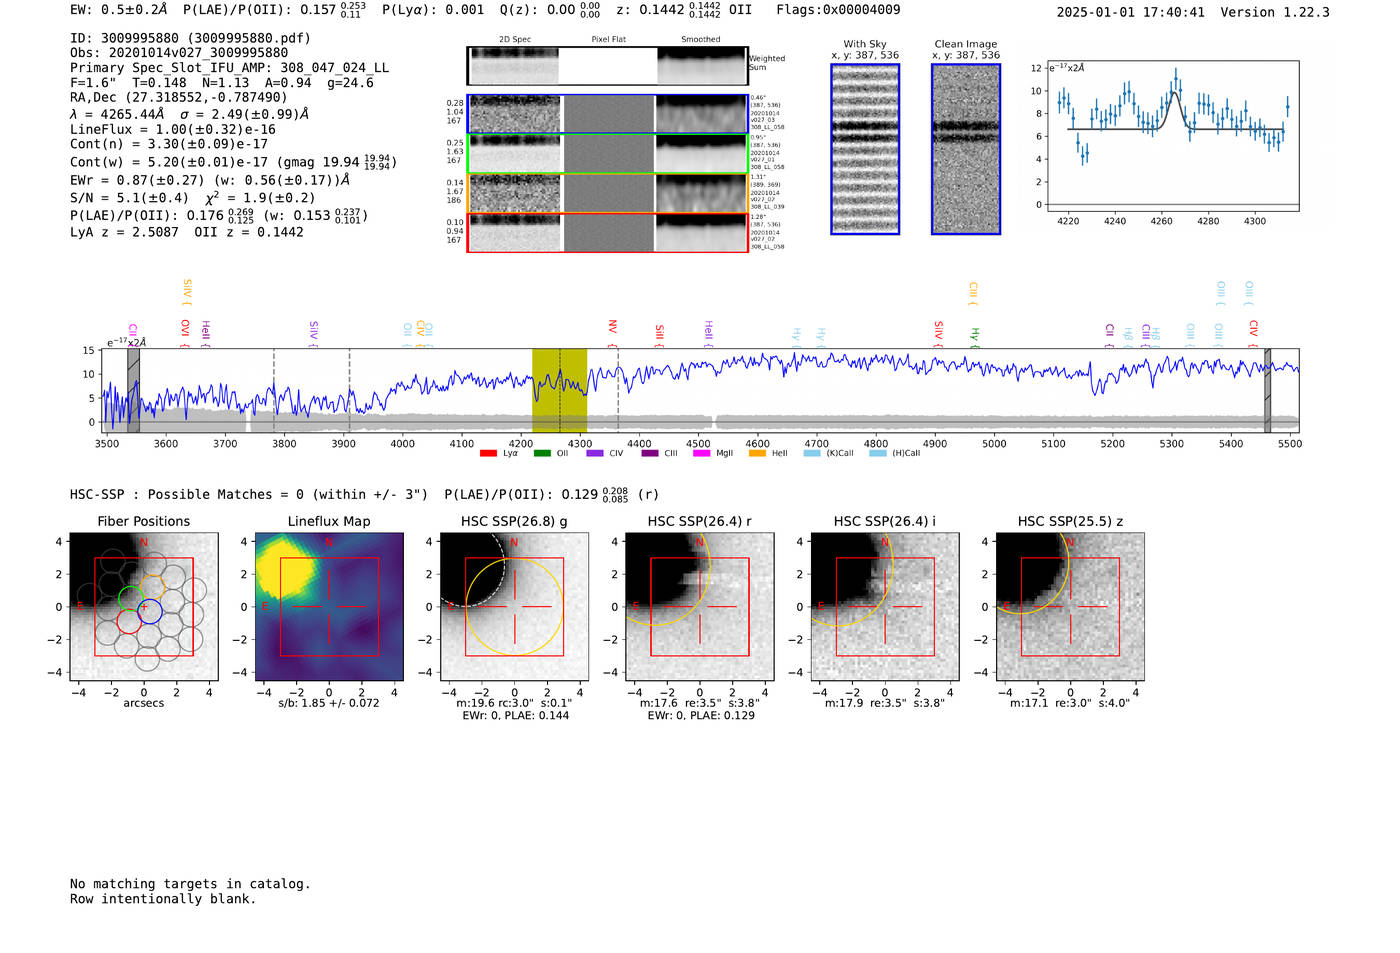Click 'No matching targets in catalog.' text
Screen dimensions: 1400x953
pos(190,884)
